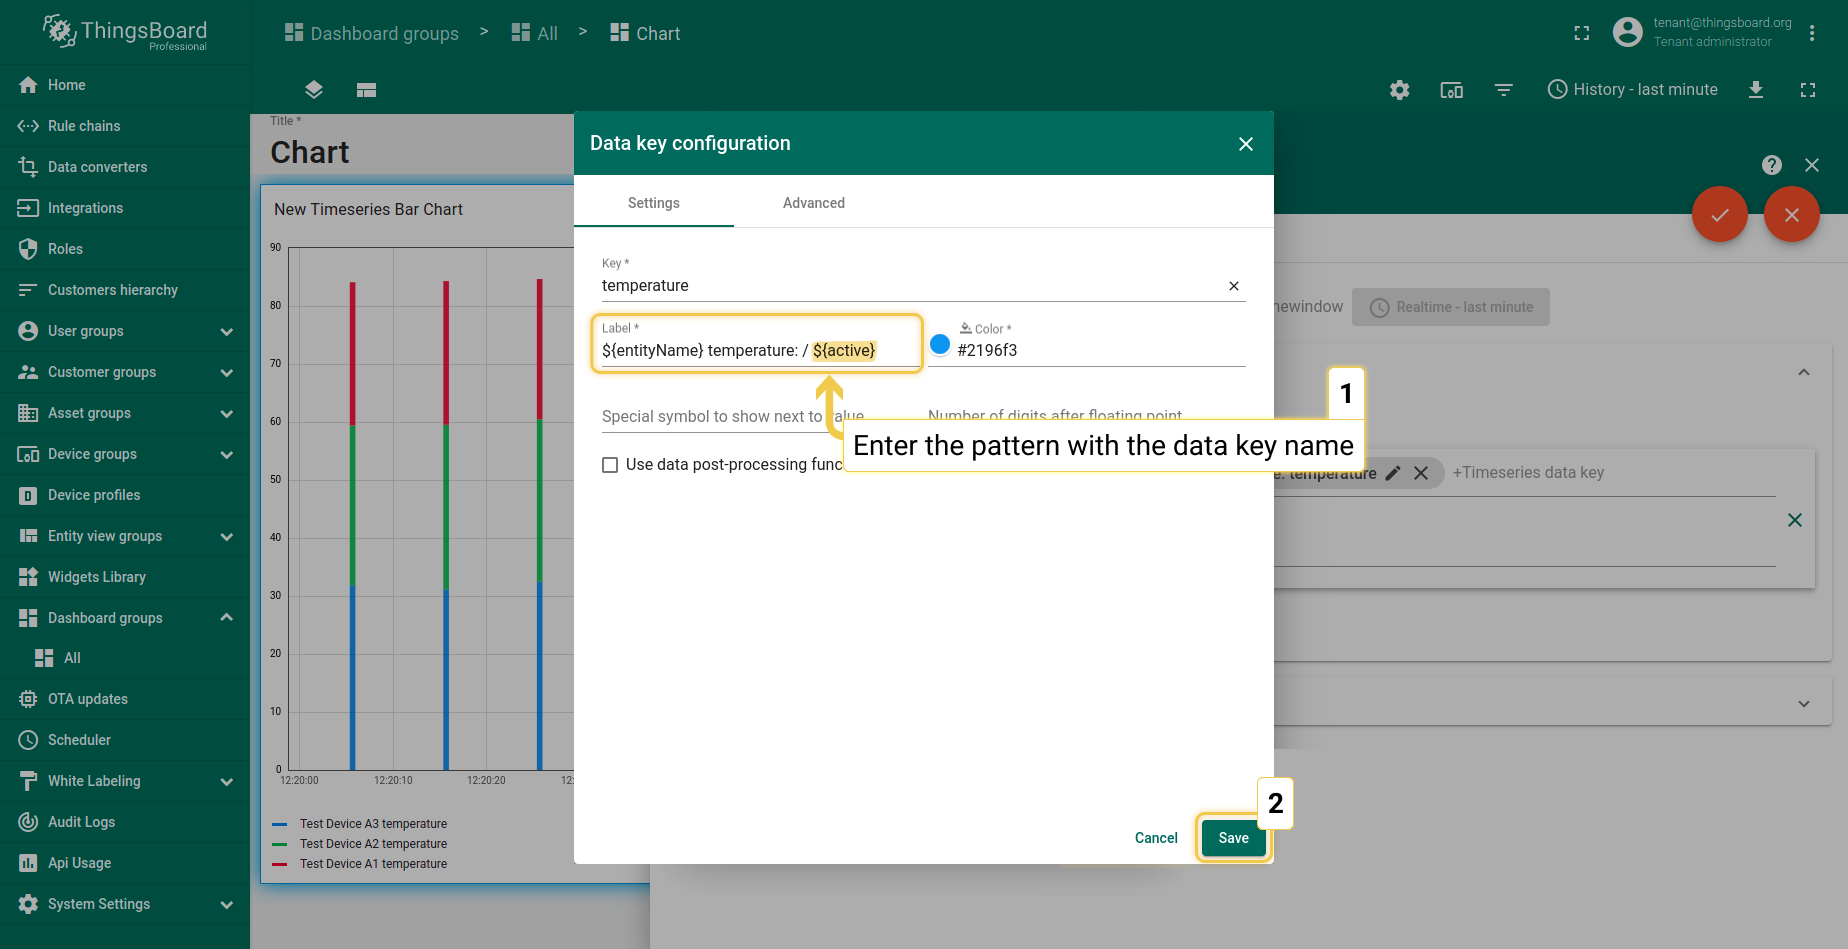The height and width of the screenshot is (949, 1848).
Task: Remove the datasource row X
Action: (x=1795, y=520)
